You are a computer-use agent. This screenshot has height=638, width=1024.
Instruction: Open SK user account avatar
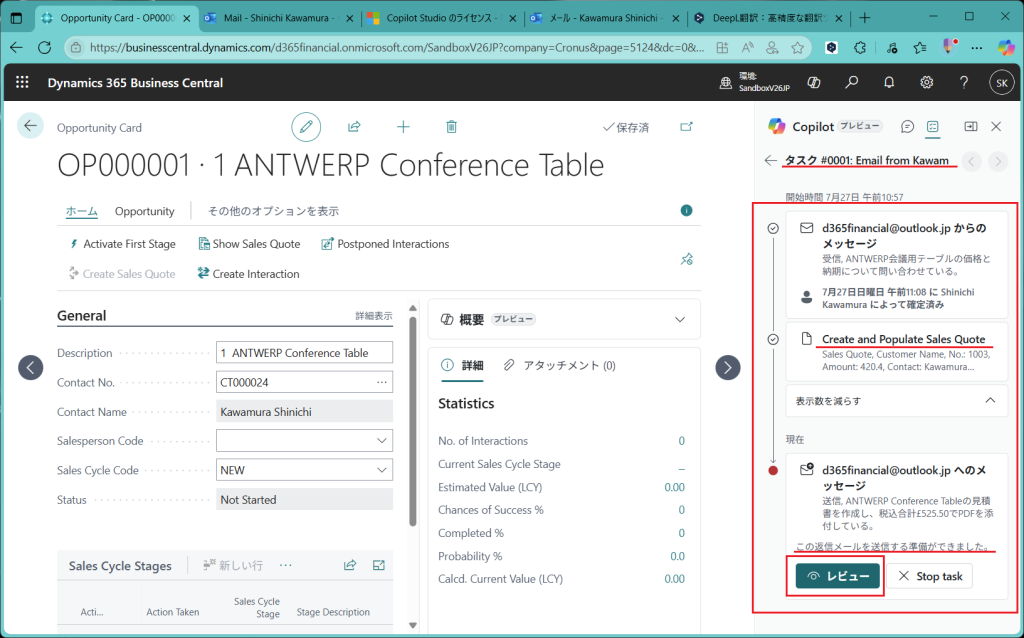[1002, 82]
